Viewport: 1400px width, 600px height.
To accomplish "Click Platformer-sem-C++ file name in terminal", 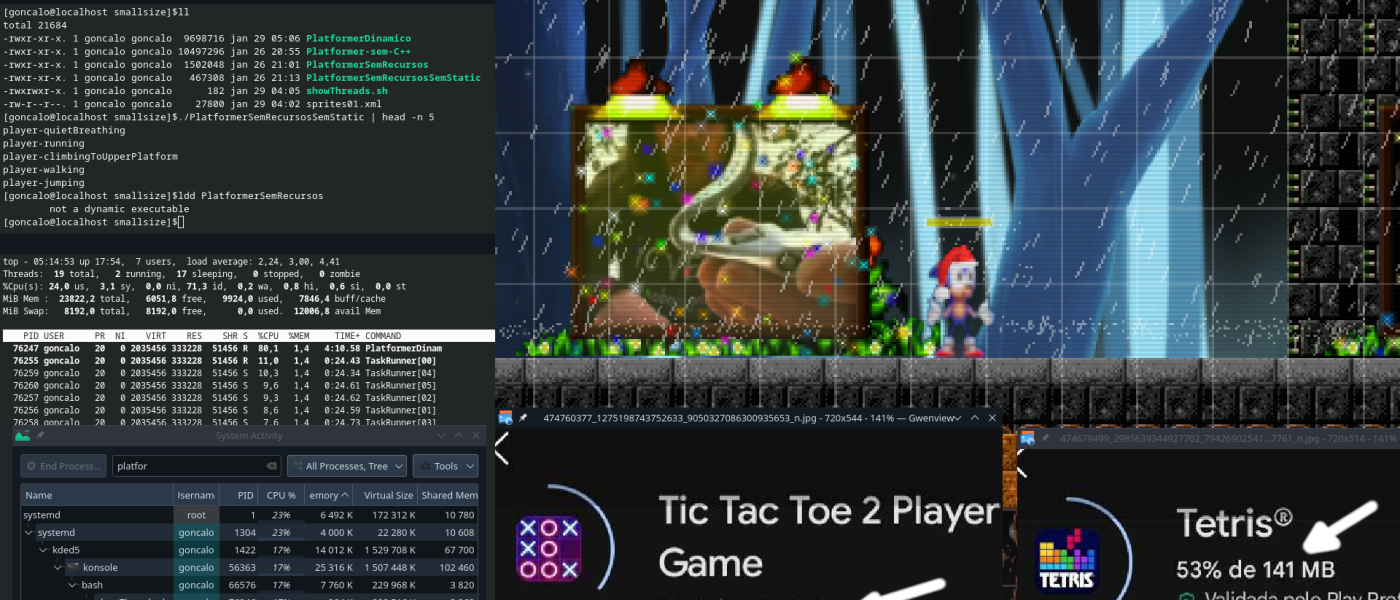I will point(359,50).
